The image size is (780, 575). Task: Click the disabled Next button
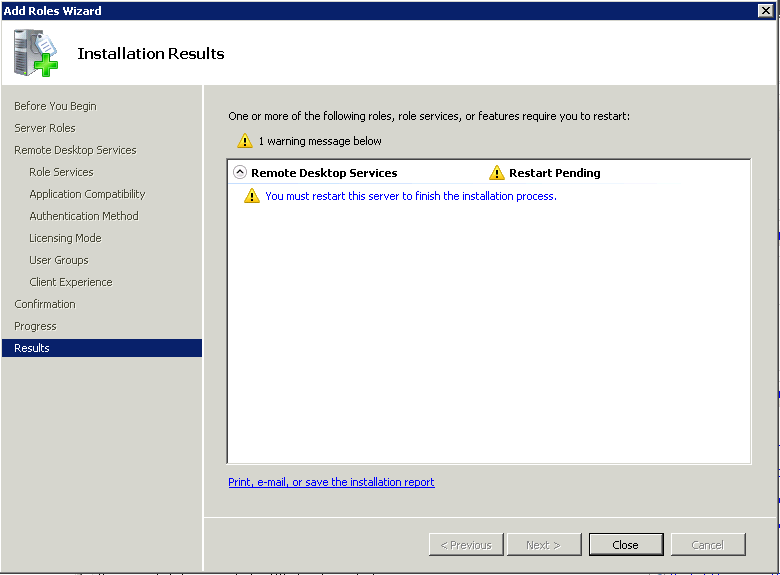[x=544, y=545]
